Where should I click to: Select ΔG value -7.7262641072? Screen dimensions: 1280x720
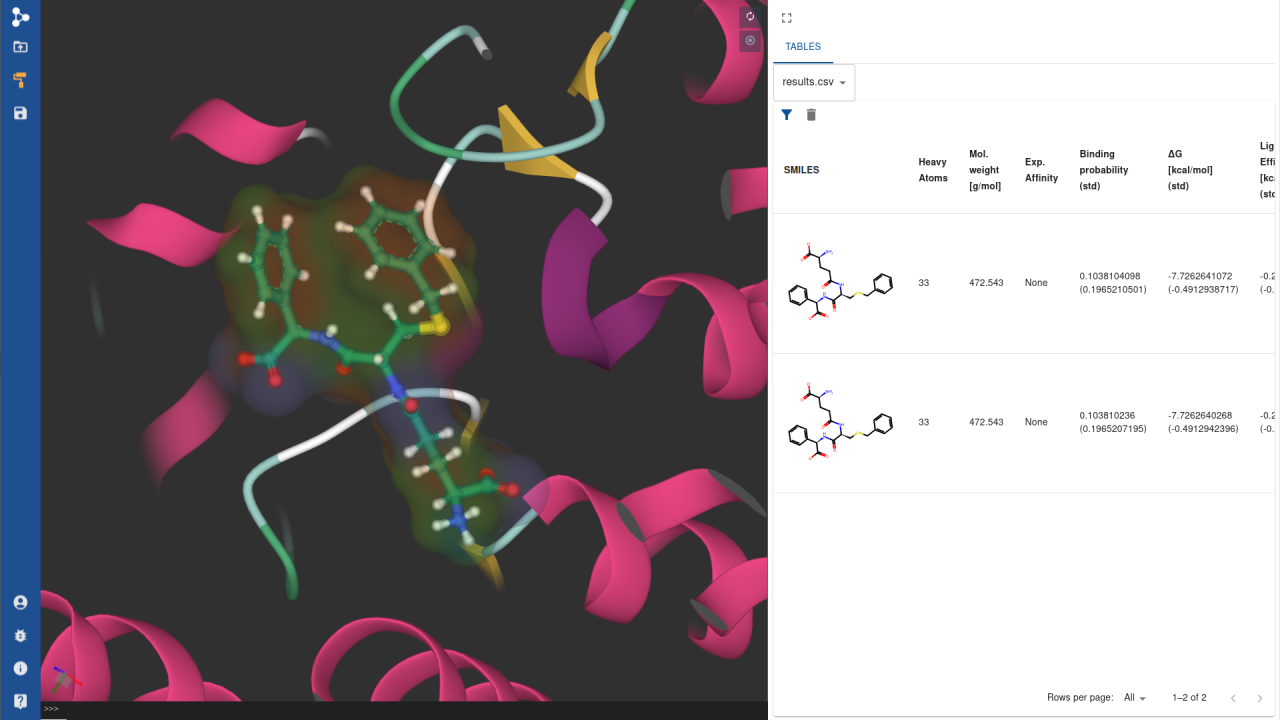(x=1200, y=276)
